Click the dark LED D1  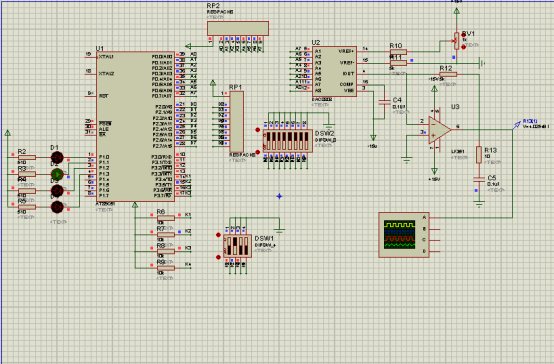pos(57,158)
